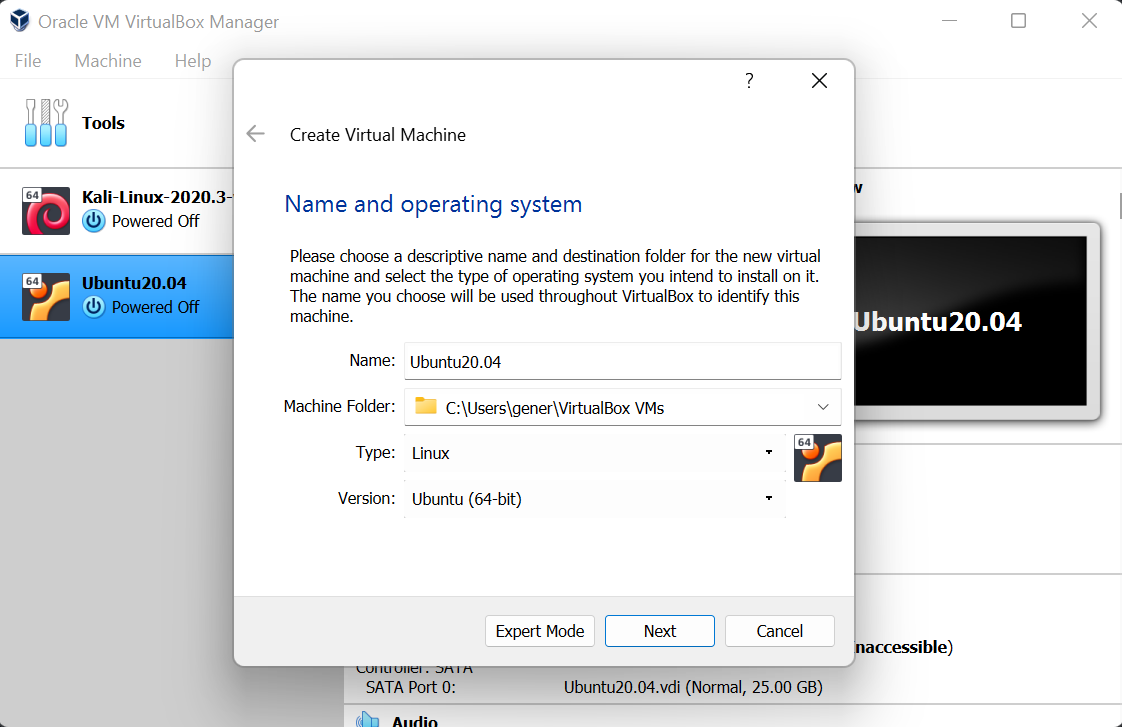Open the Type dropdown showing Linux

click(x=594, y=452)
